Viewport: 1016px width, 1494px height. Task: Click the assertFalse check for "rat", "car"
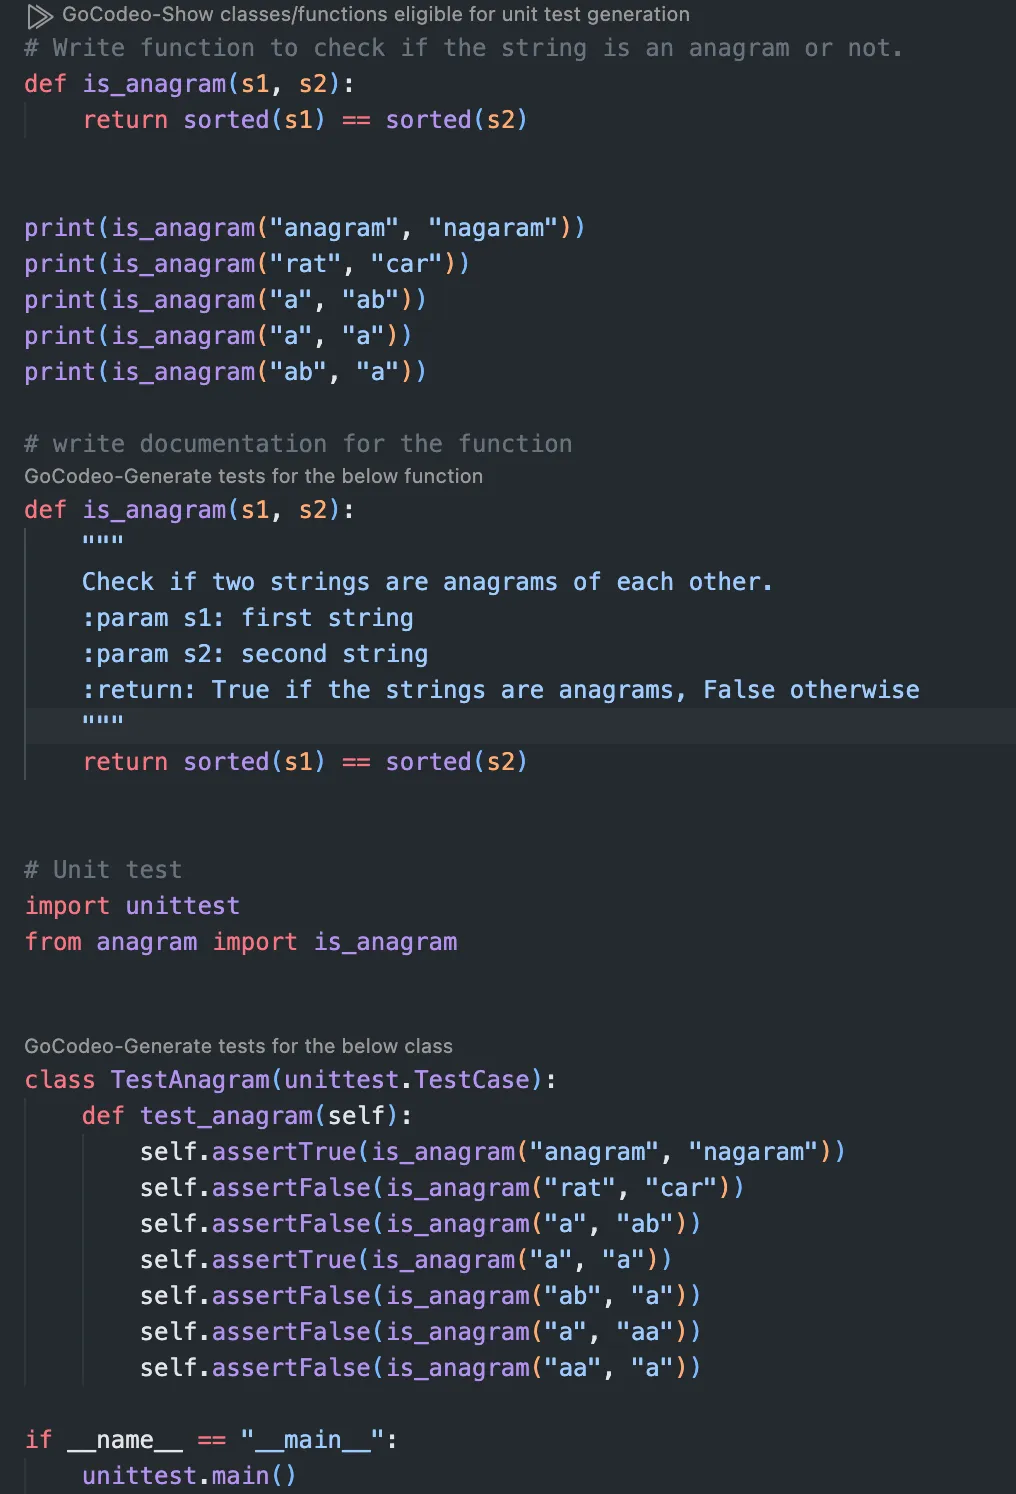(x=440, y=1187)
